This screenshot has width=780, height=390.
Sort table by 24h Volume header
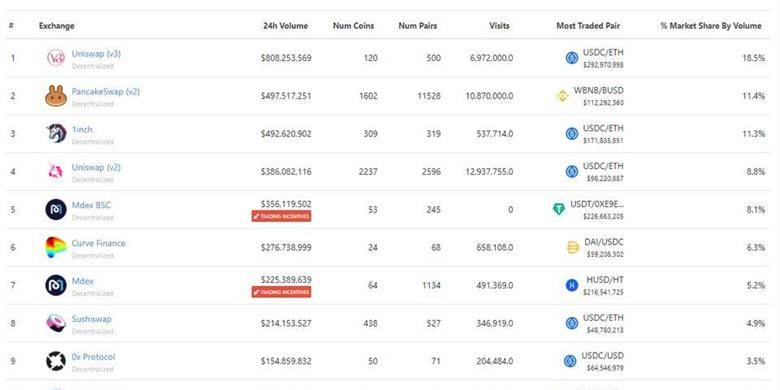point(286,26)
